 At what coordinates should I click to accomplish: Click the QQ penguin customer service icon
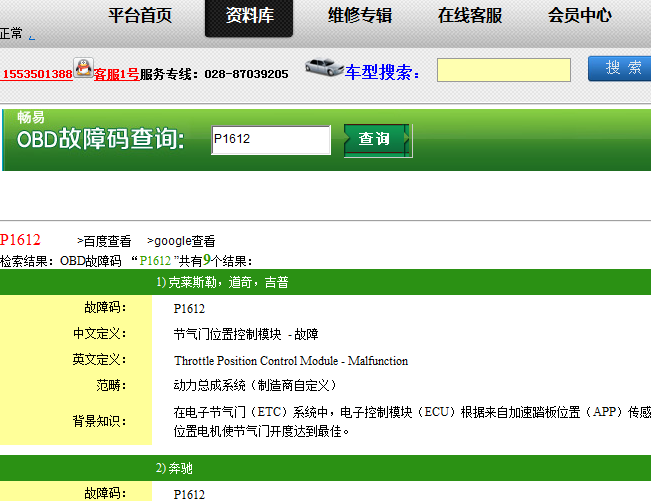pyautogui.click(x=83, y=69)
